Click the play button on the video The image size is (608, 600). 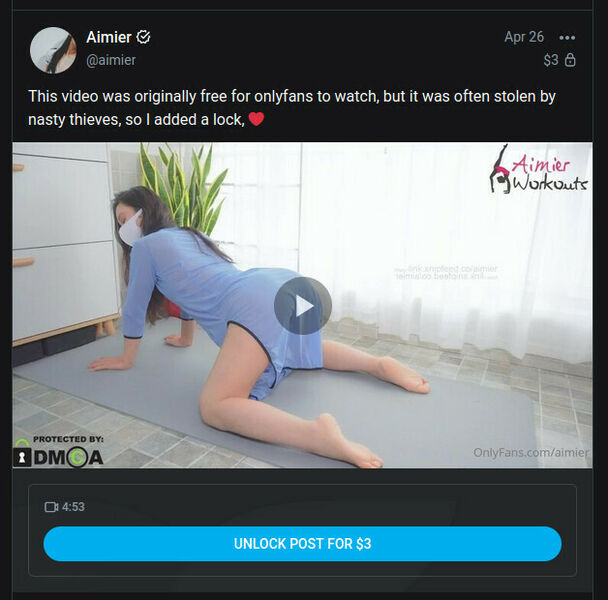coord(302,306)
